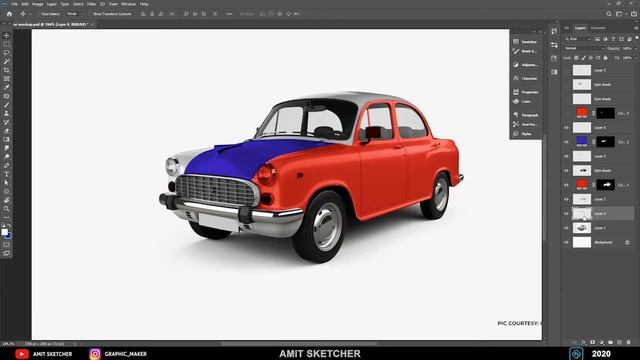This screenshot has width=640, height=360.
Task: Open the Kind layer filter dropdown
Action: pyautogui.click(x=577, y=39)
